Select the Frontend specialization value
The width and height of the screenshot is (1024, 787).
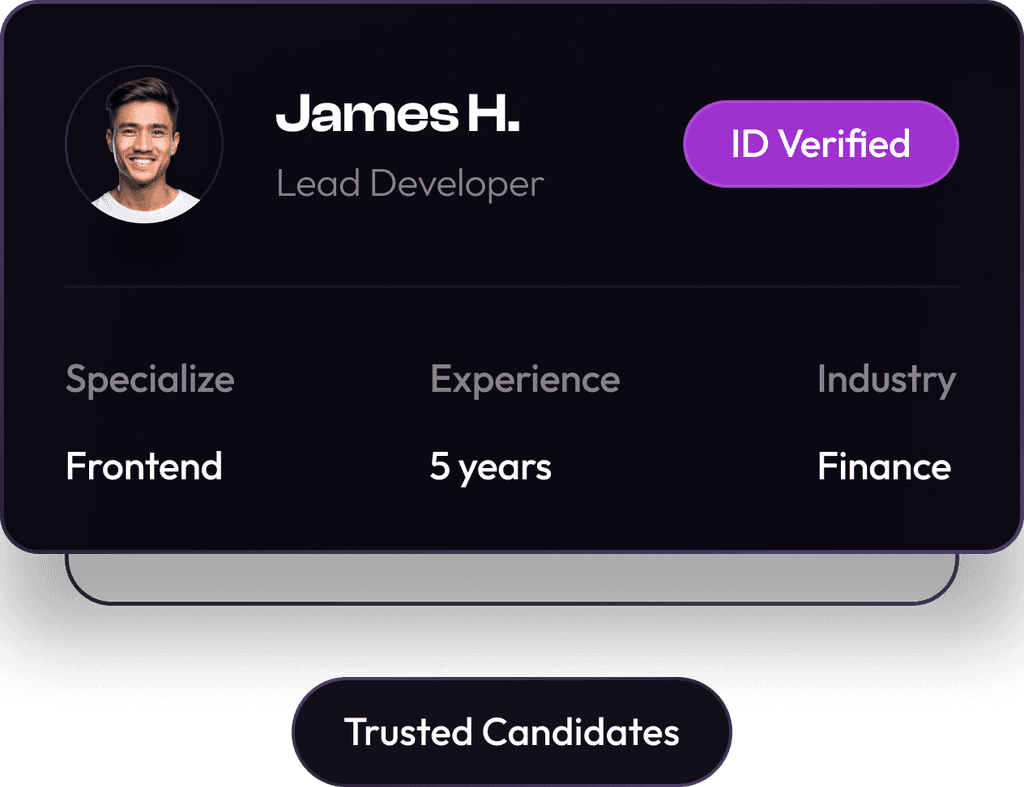144,467
